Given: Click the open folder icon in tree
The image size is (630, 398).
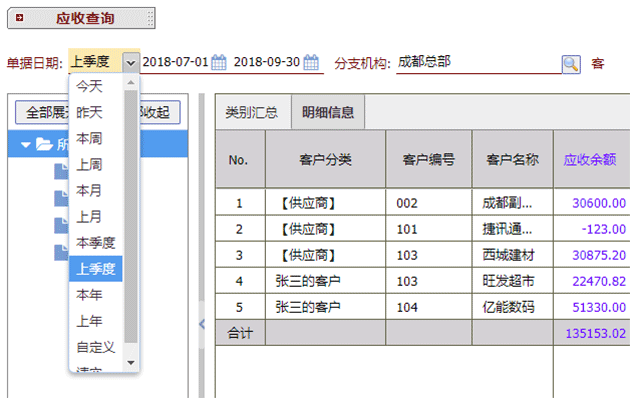Looking at the screenshot, I should (44, 144).
